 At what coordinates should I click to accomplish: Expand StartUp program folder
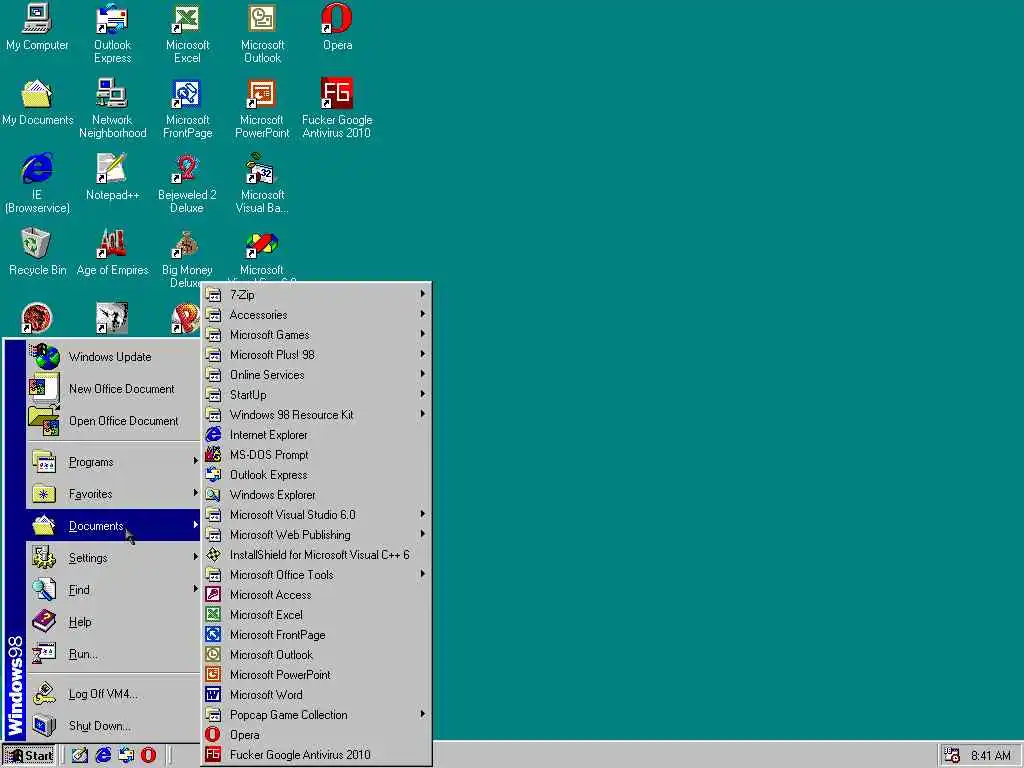(317, 394)
